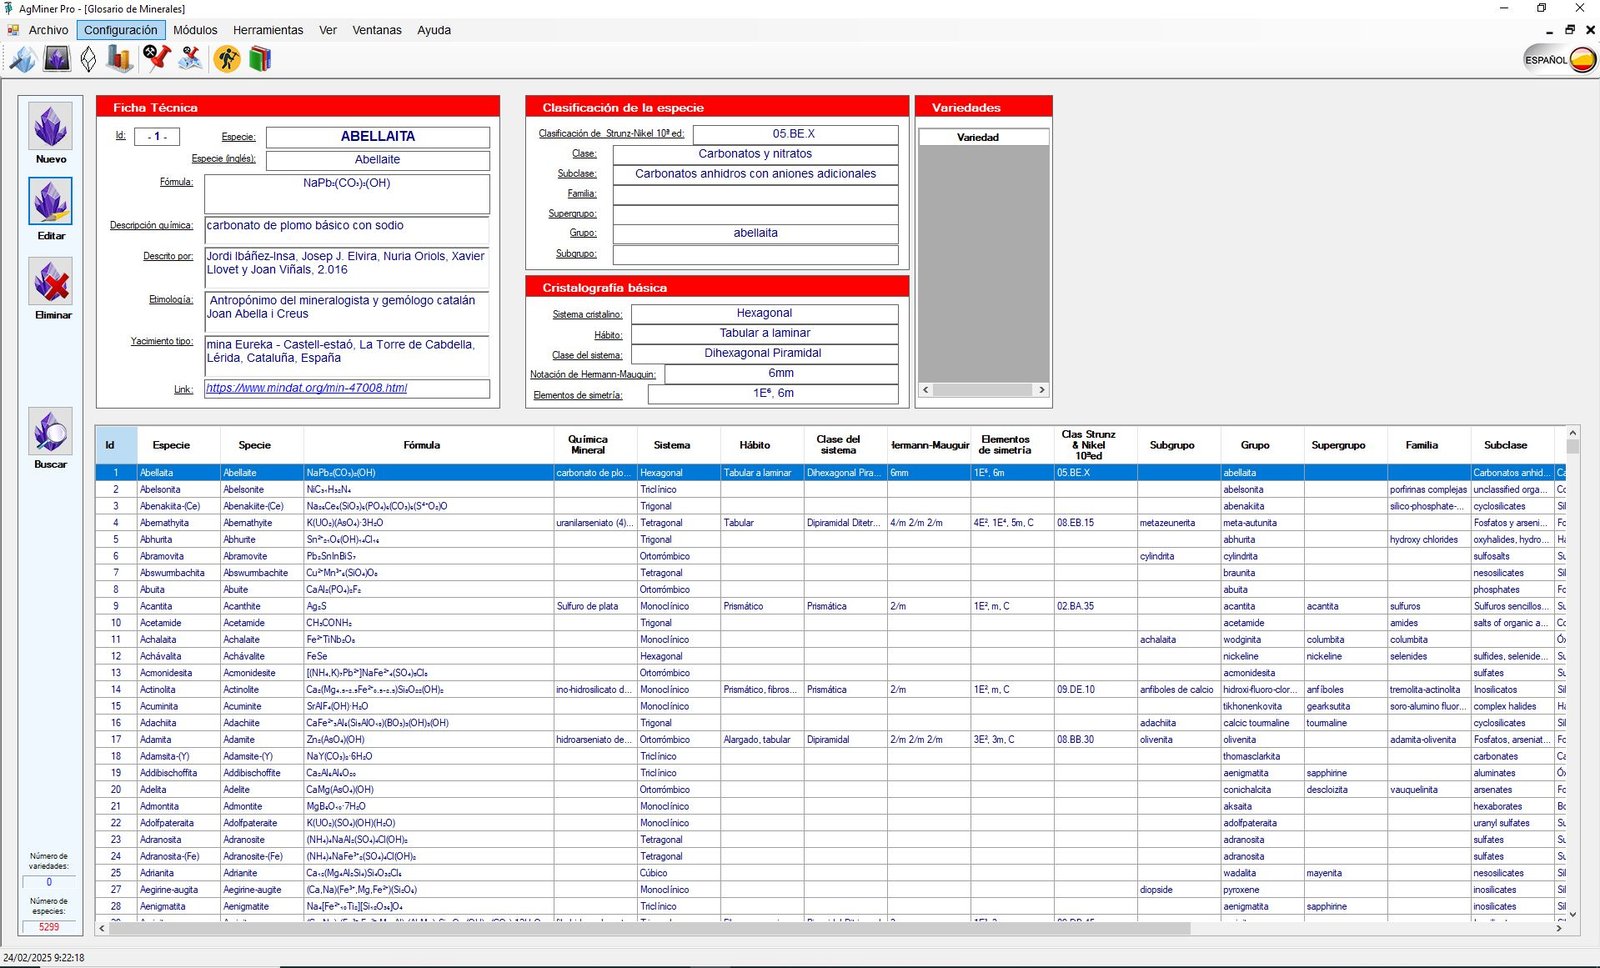
Task: Open the map with pushpin toolbar icon
Action: (190, 59)
